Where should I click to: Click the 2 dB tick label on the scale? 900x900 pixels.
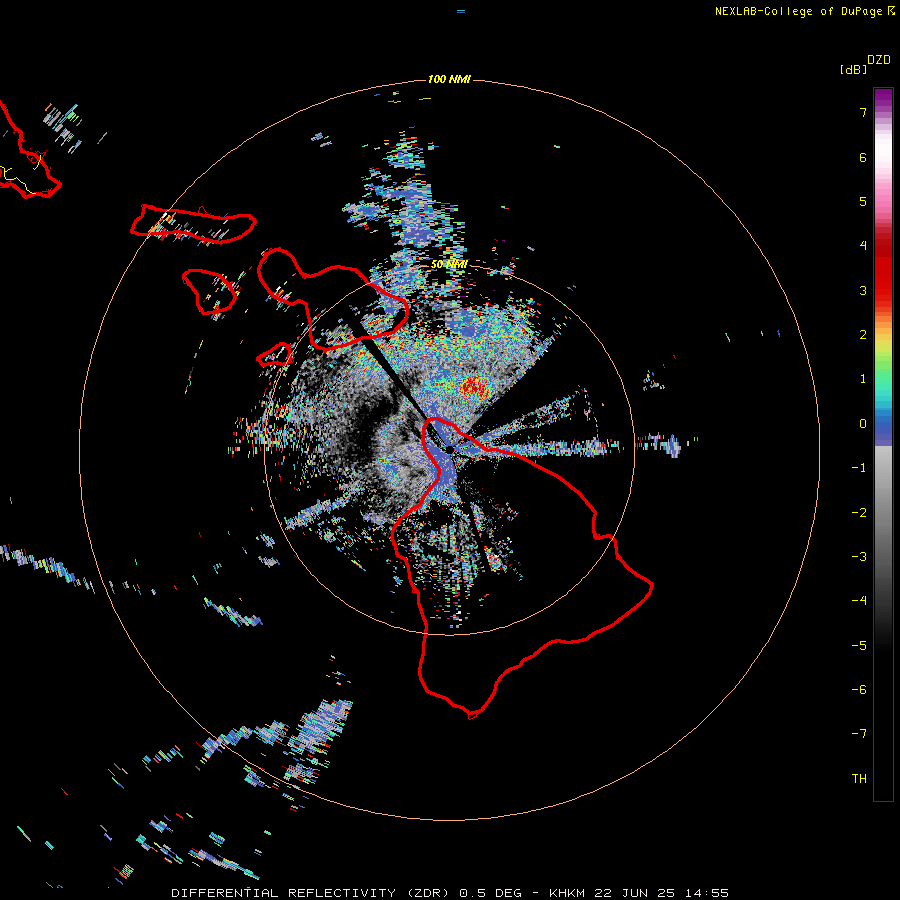tap(863, 335)
